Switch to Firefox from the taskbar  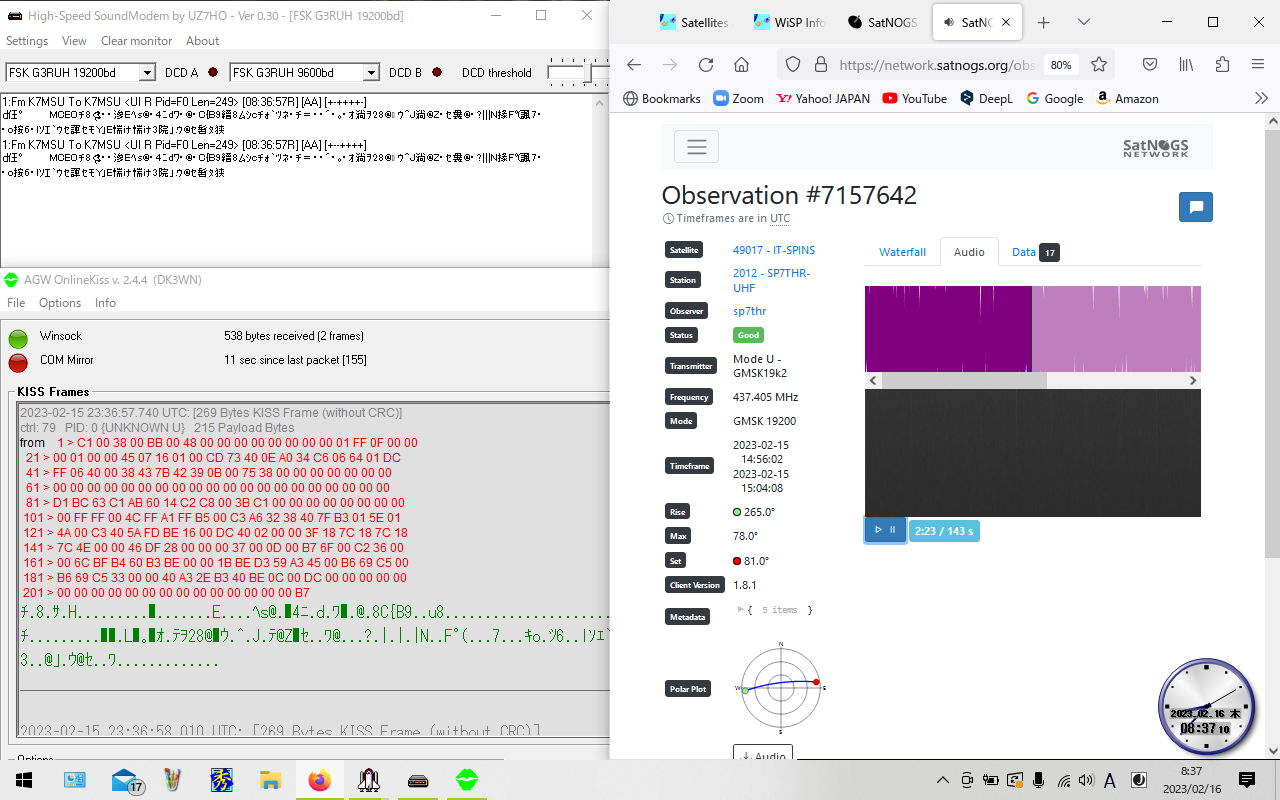click(x=319, y=780)
